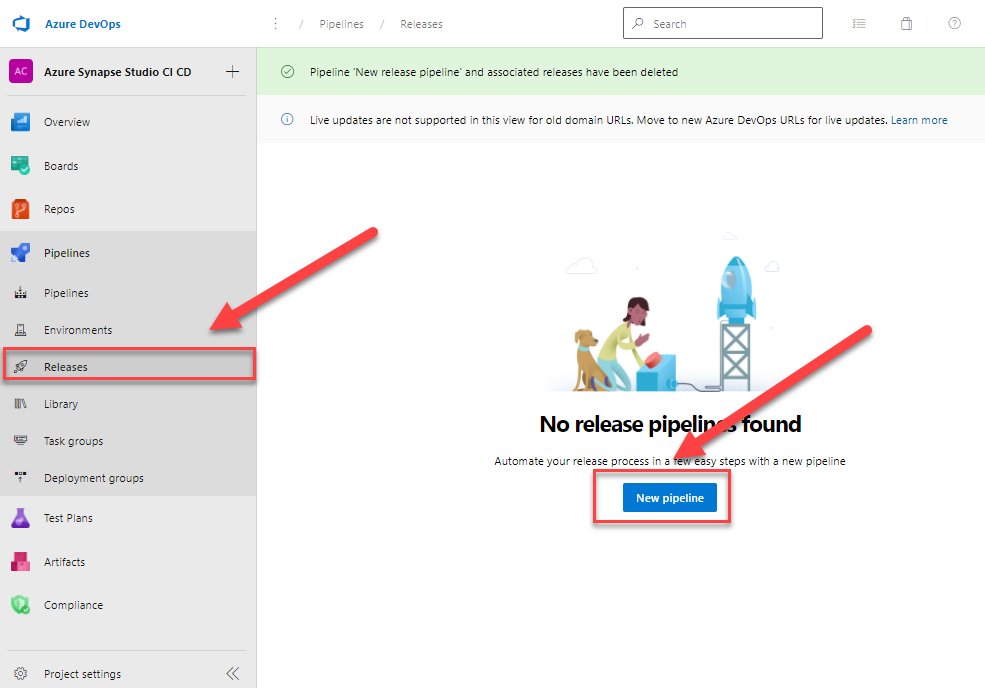Focus the Search input box
Image resolution: width=985 pixels, height=688 pixels.
(722, 23)
